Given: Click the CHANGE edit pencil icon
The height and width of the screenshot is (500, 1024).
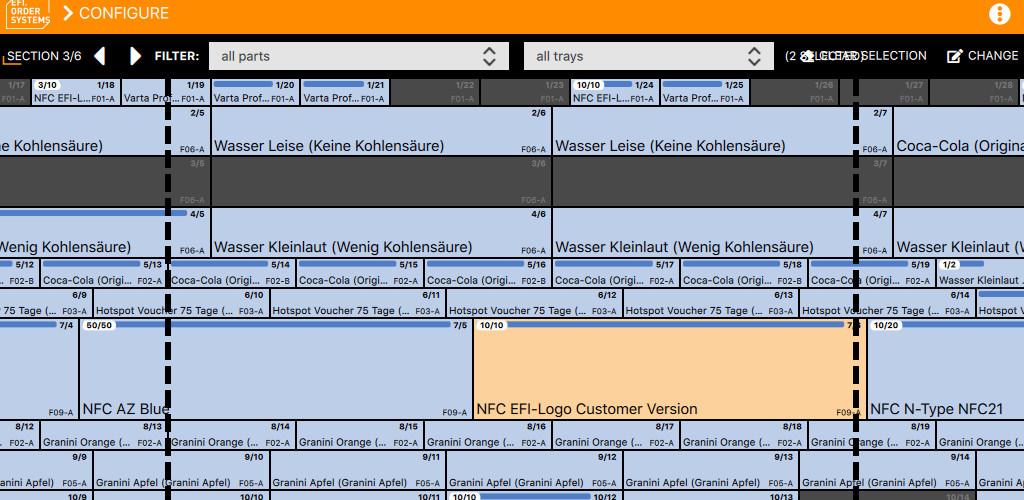Looking at the screenshot, I should pyautogui.click(x=954, y=56).
